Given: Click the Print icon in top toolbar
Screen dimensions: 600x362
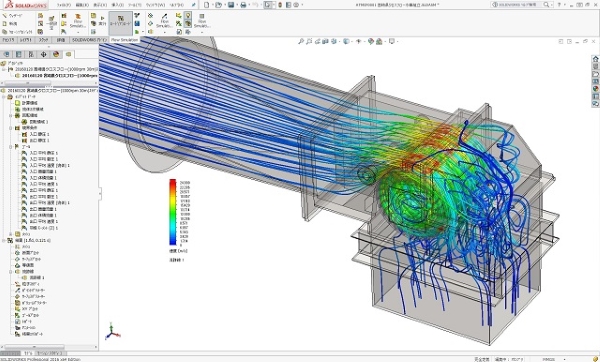Looking at the screenshot, I should pos(243,5).
